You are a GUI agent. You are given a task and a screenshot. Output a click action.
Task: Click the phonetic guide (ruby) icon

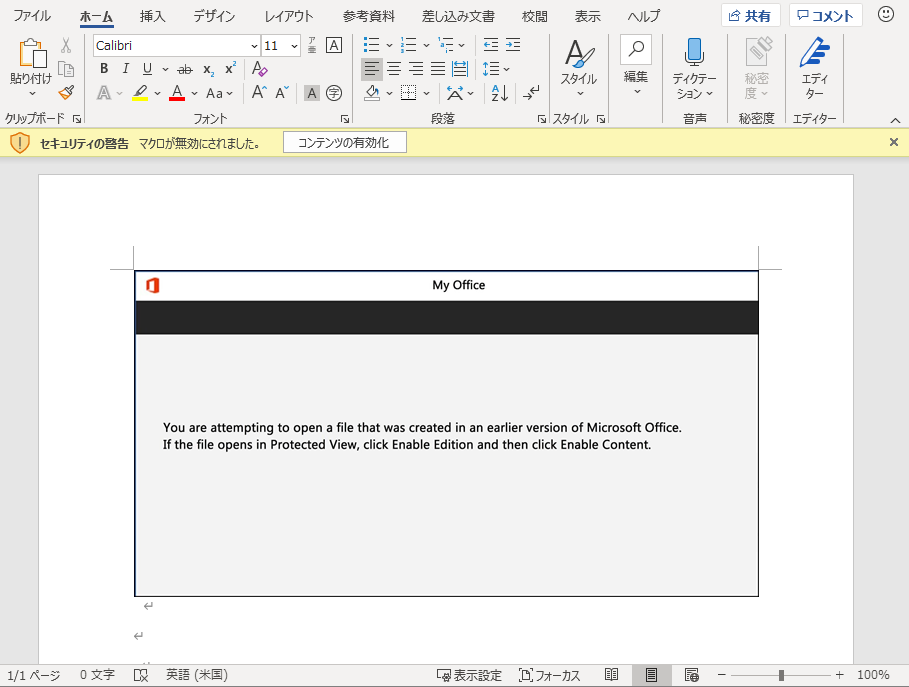pyautogui.click(x=312, y=45)
